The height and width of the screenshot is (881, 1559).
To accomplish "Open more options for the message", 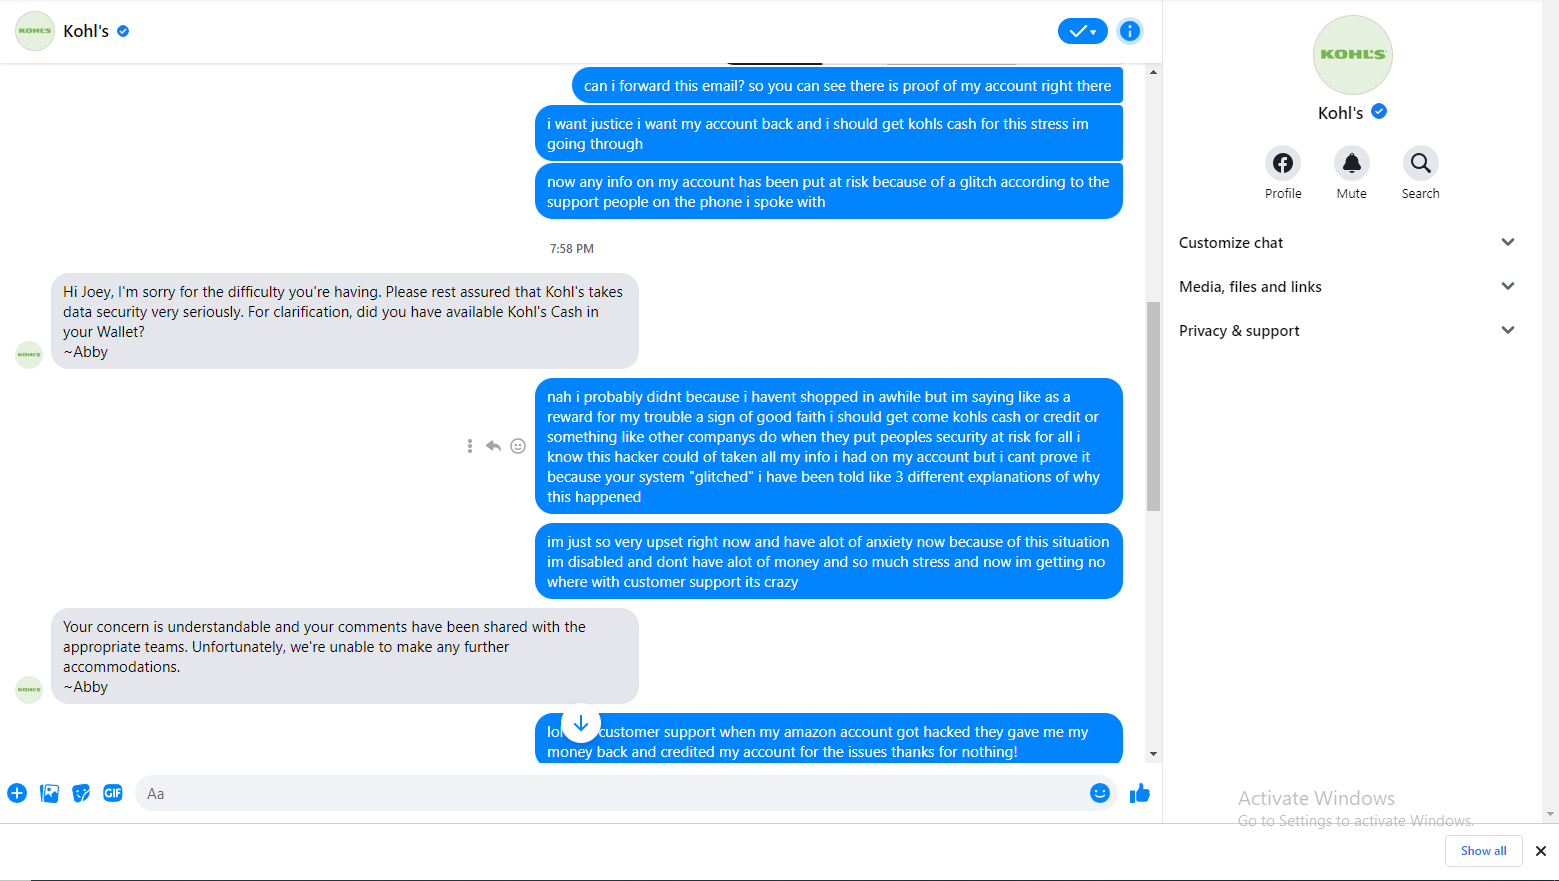I will pos(469,445).
